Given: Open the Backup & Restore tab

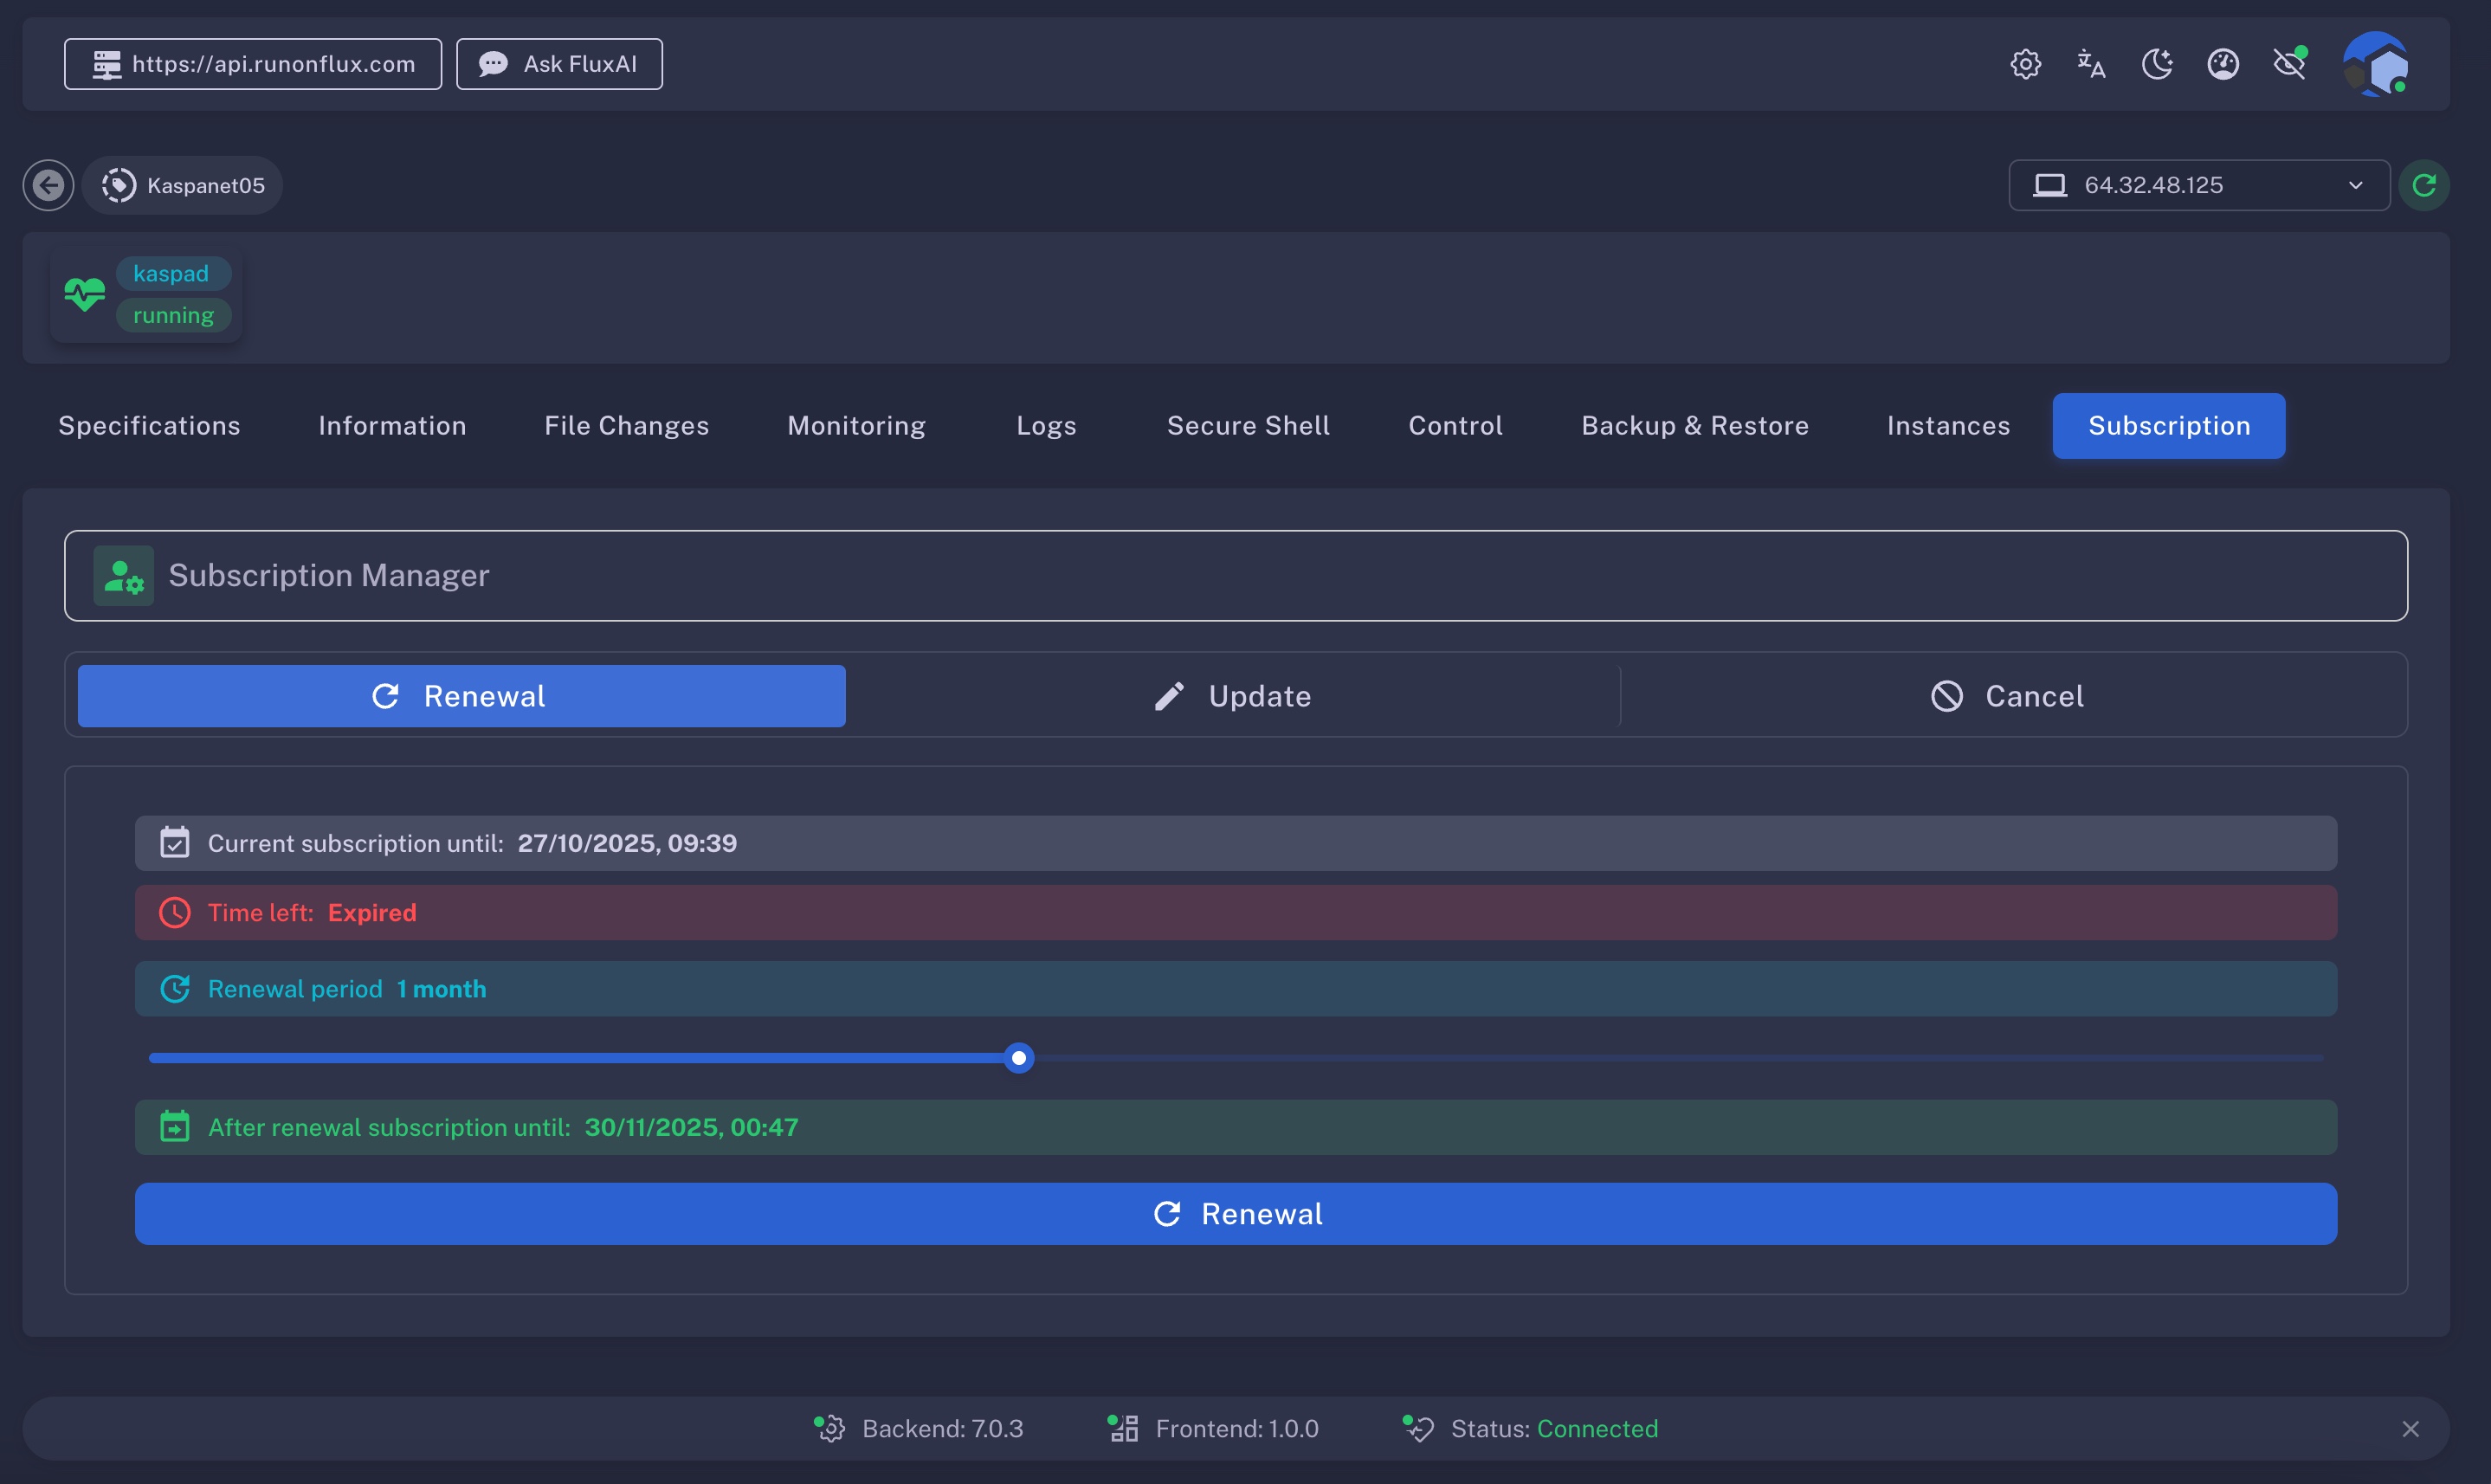Looking at the screenshot, I should pyautogui.click(x=1694, y=426).
